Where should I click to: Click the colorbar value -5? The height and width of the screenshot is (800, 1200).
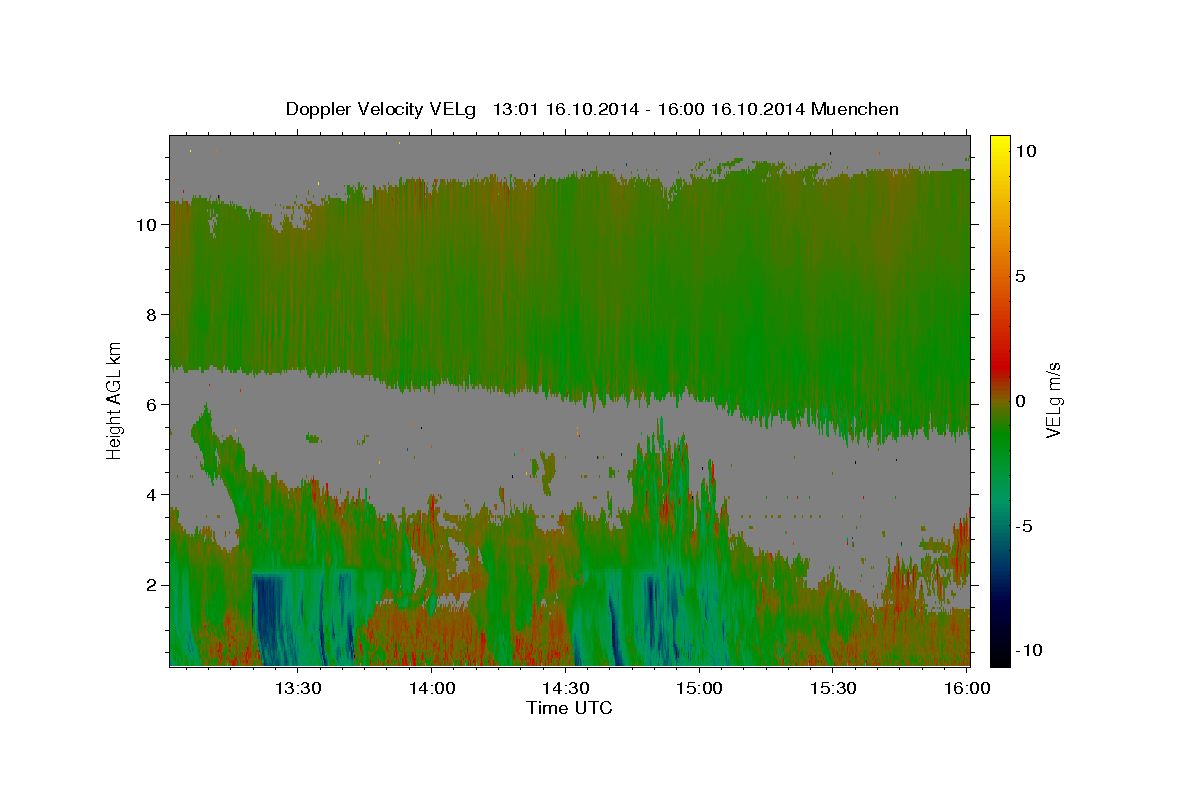[x=1025, y=526]
